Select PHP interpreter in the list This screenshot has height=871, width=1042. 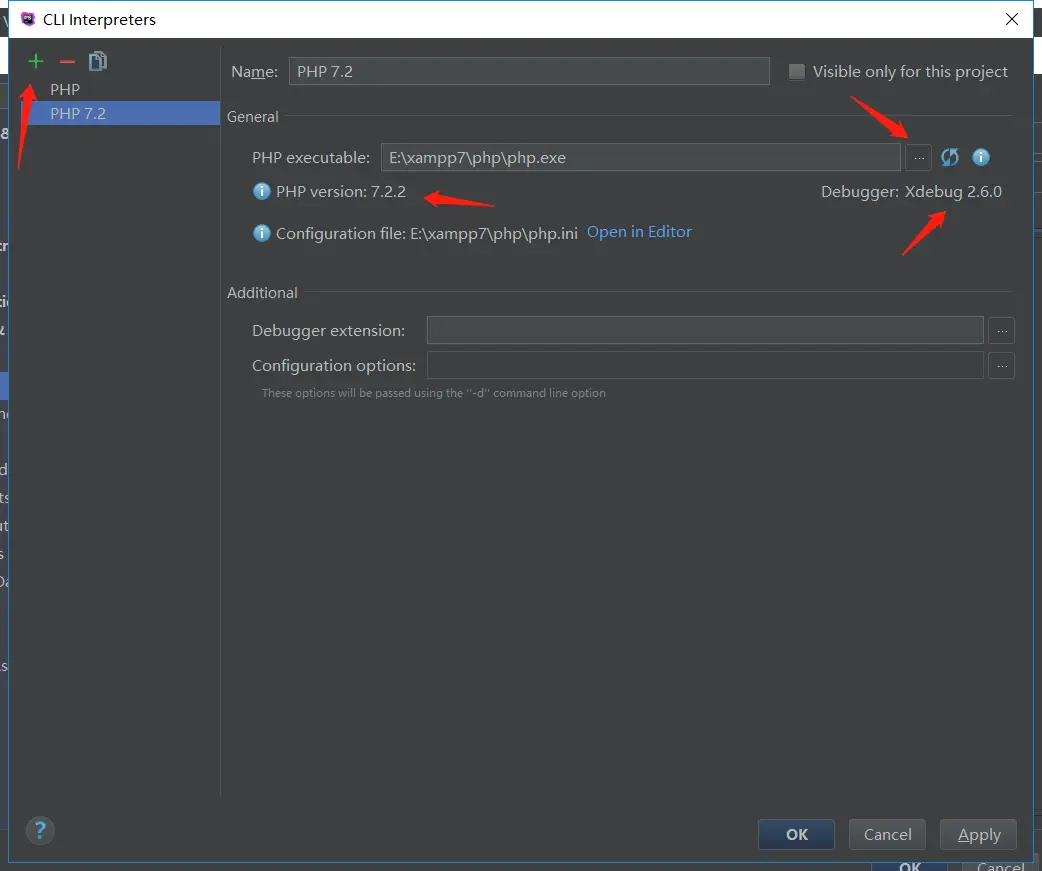coord(120,90)
